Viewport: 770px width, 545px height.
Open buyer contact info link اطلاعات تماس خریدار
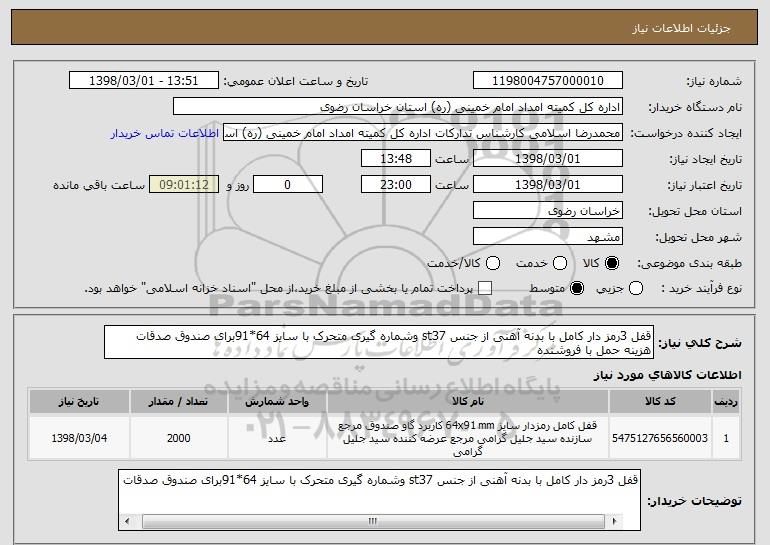[165, 134]
